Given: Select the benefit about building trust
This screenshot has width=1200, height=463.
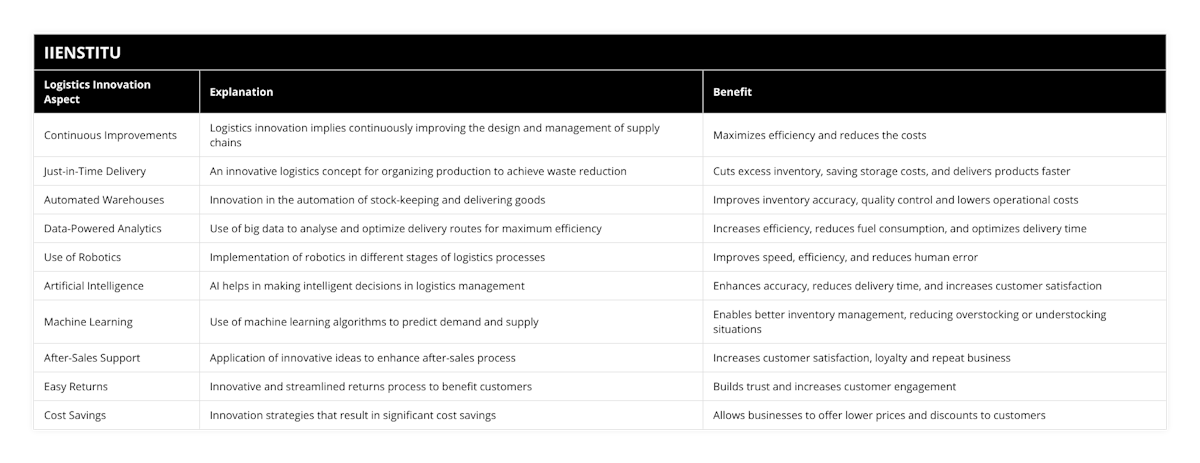Looking at the screenshot, I should click(834, 386).
